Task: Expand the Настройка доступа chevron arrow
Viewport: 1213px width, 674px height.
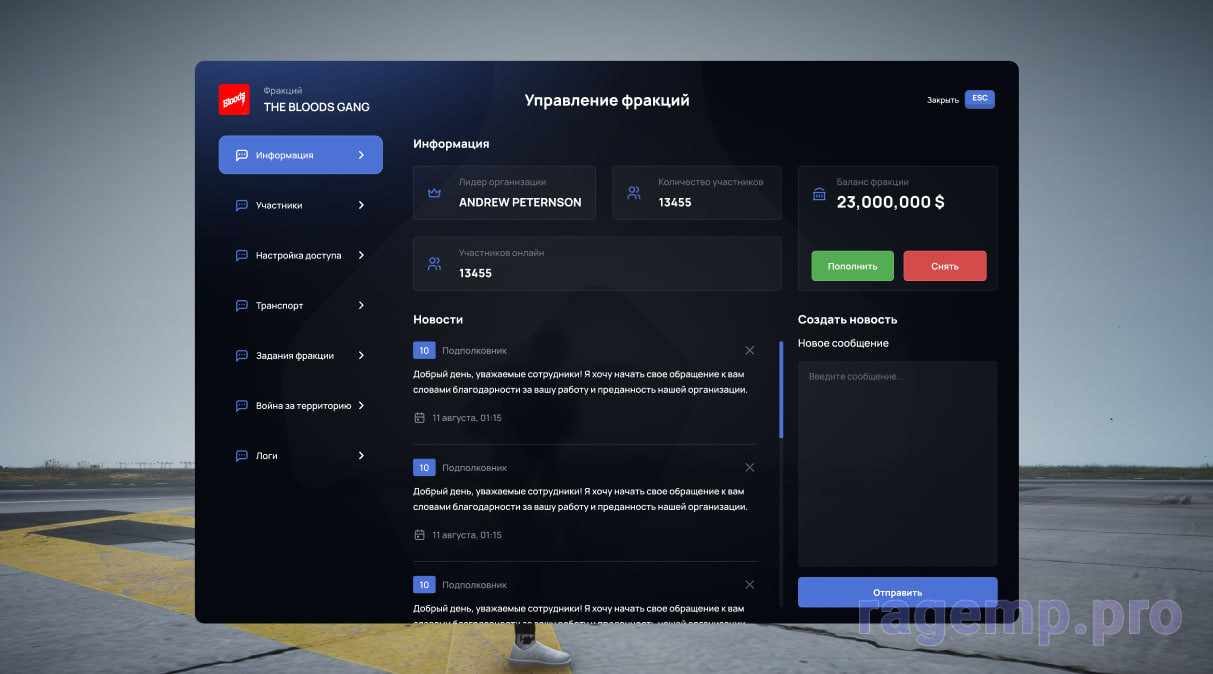Action: [x=361, y=255]
